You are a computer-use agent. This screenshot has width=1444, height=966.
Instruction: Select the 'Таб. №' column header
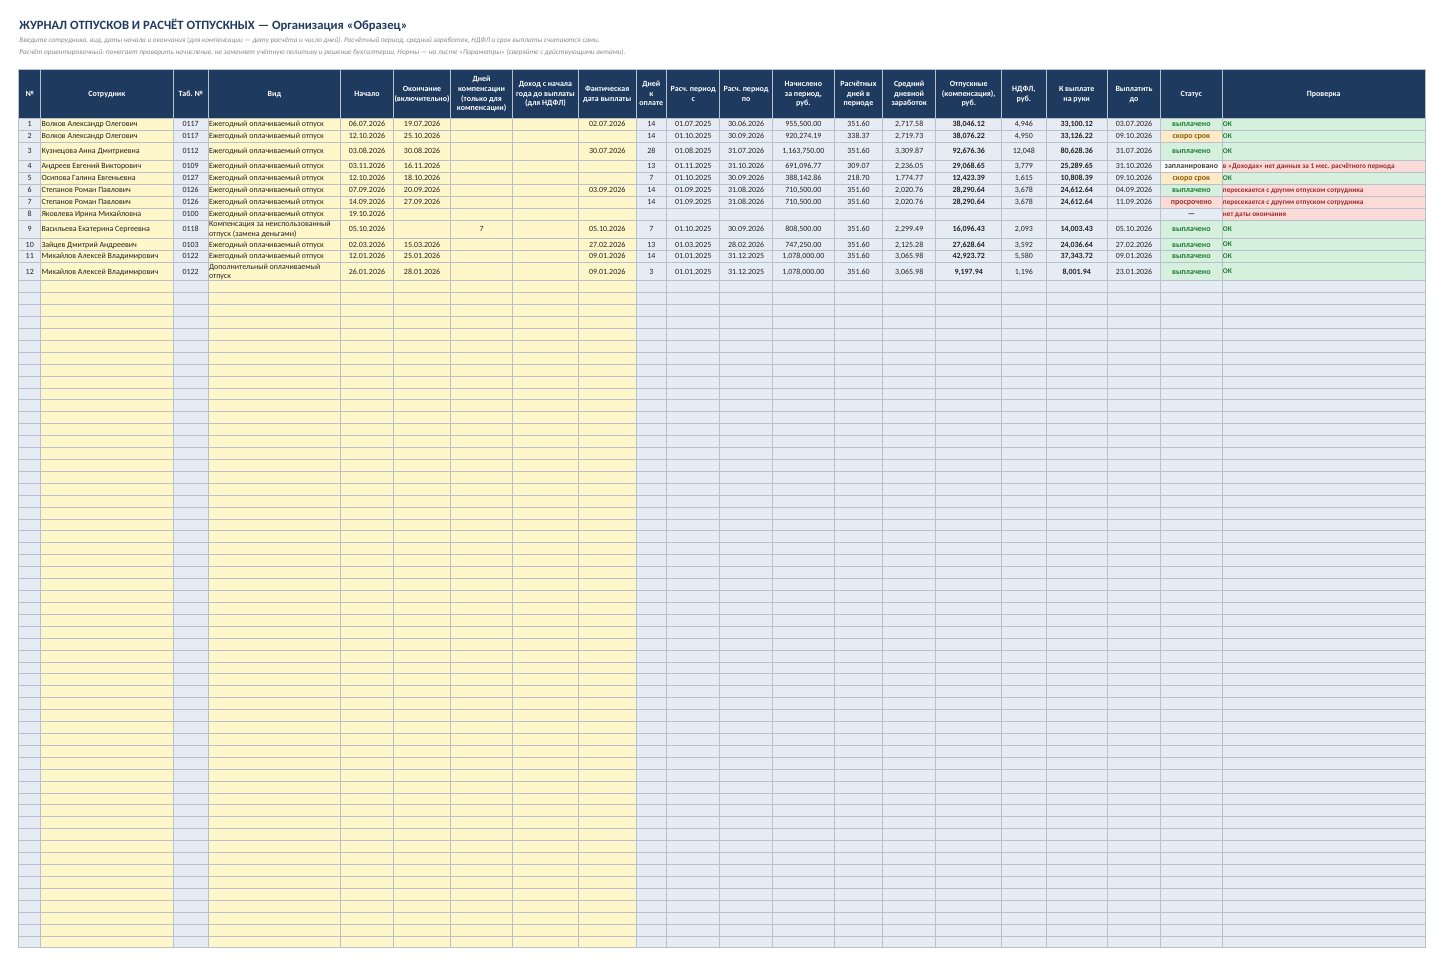191,93
